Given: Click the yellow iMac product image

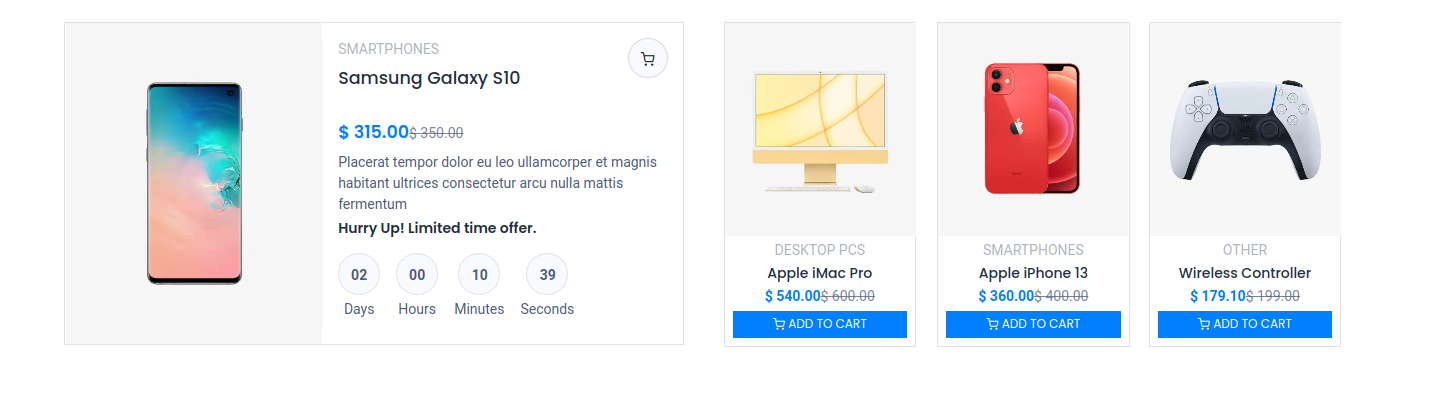Looking at the screenshot, I should click(x=820, y=131).
